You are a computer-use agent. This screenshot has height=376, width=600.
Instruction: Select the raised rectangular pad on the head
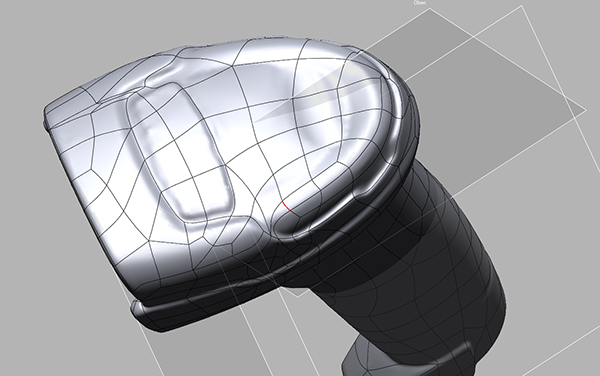180,152
